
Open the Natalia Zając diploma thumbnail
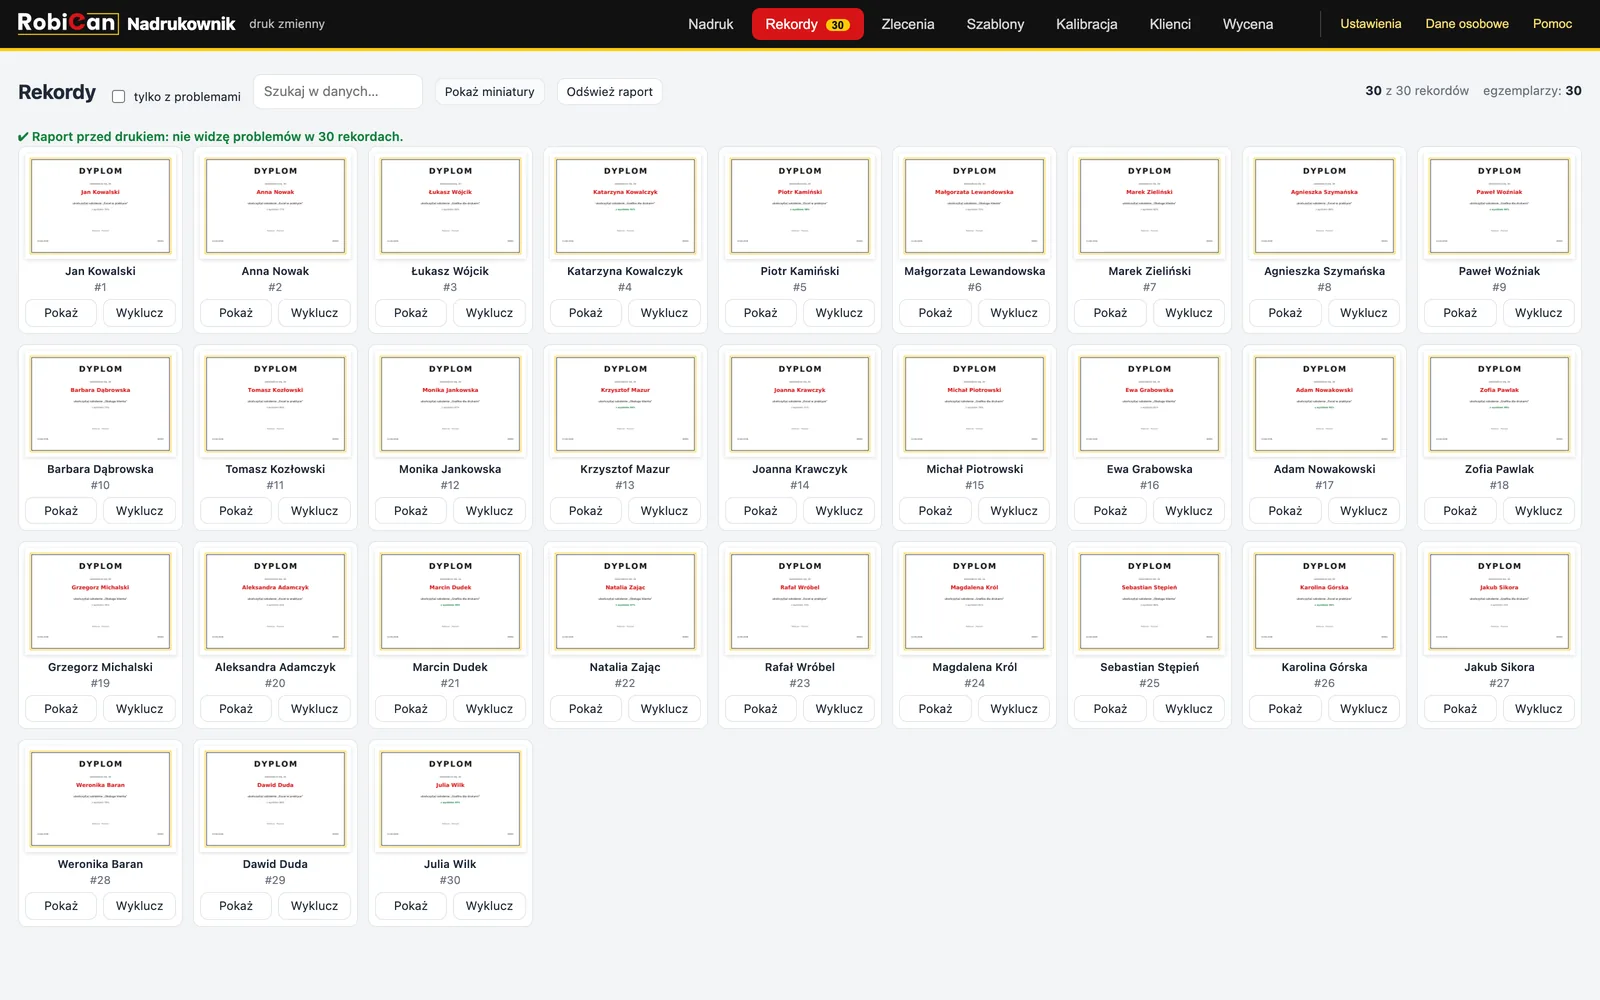tap(625, 601)
